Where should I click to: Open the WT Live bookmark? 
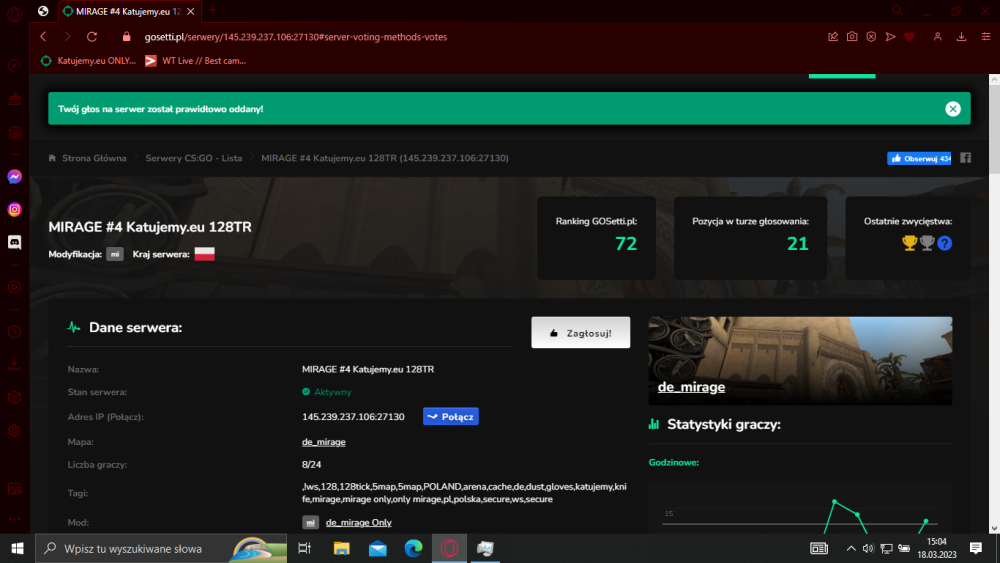(x=195, y=61)
